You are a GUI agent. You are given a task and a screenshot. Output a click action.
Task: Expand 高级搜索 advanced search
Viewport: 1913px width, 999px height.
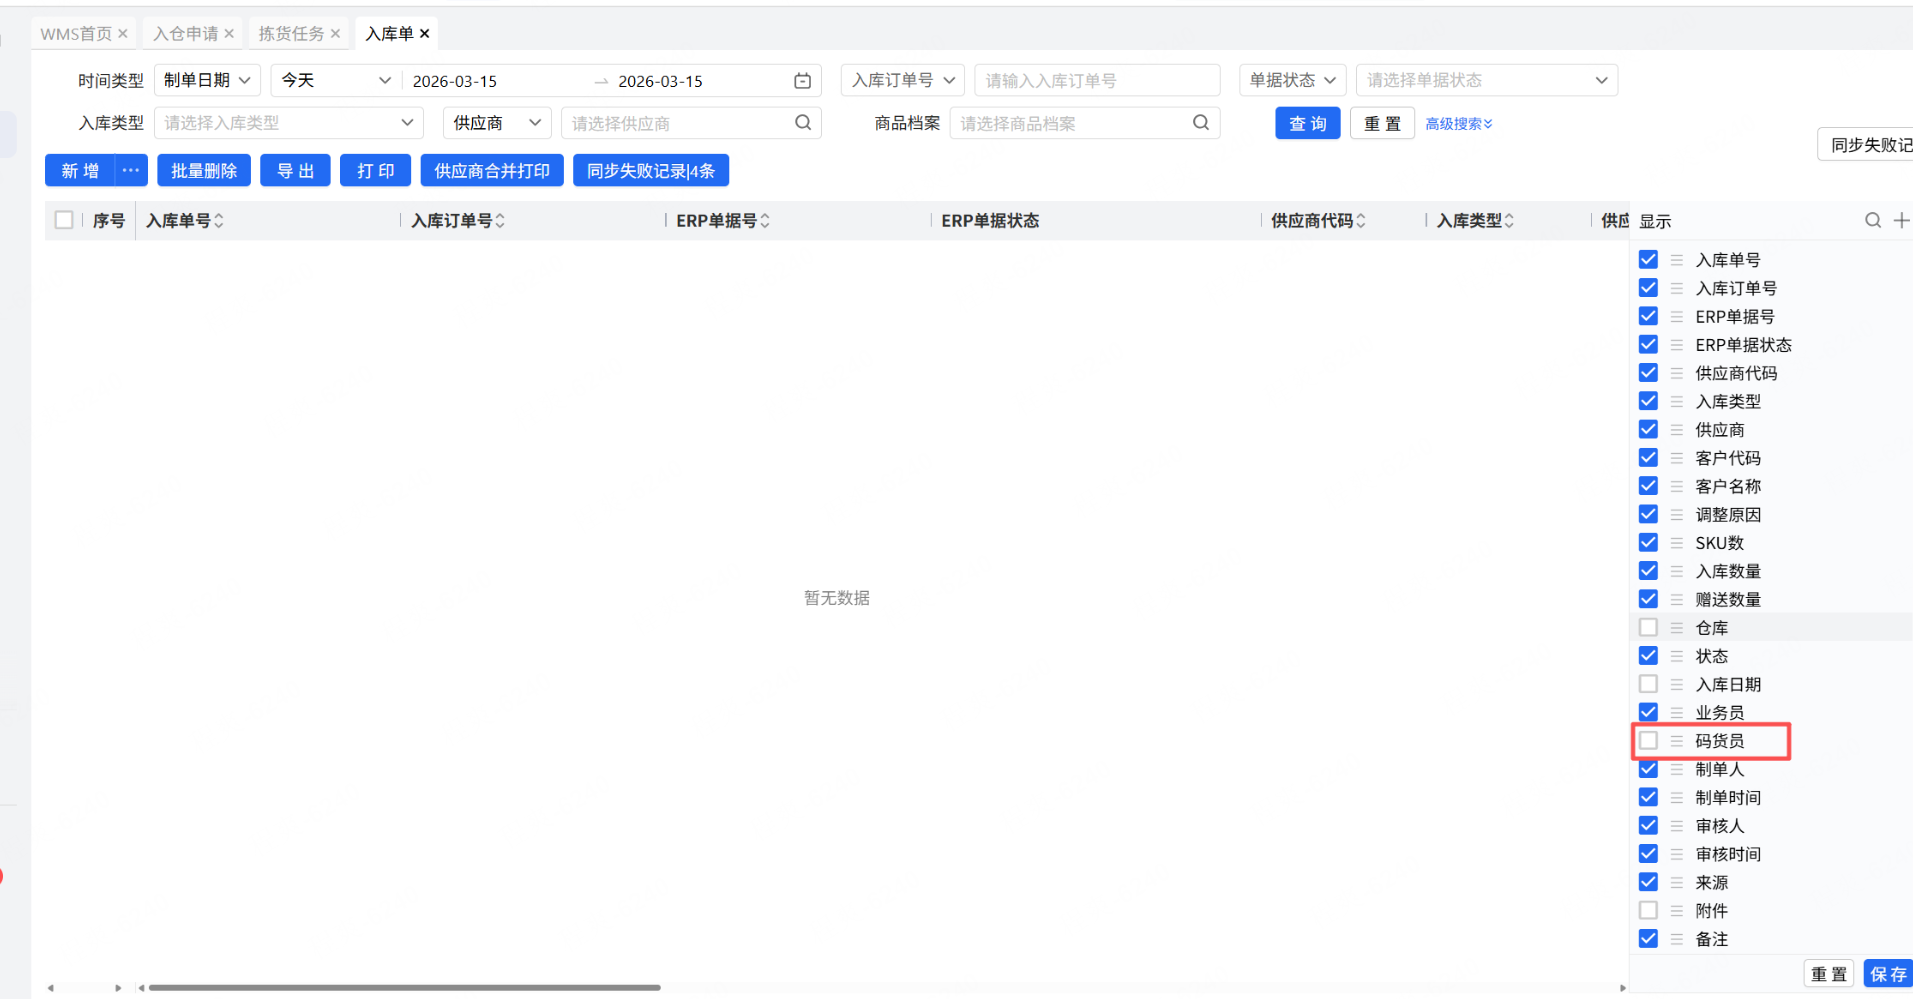(1459, 124)
